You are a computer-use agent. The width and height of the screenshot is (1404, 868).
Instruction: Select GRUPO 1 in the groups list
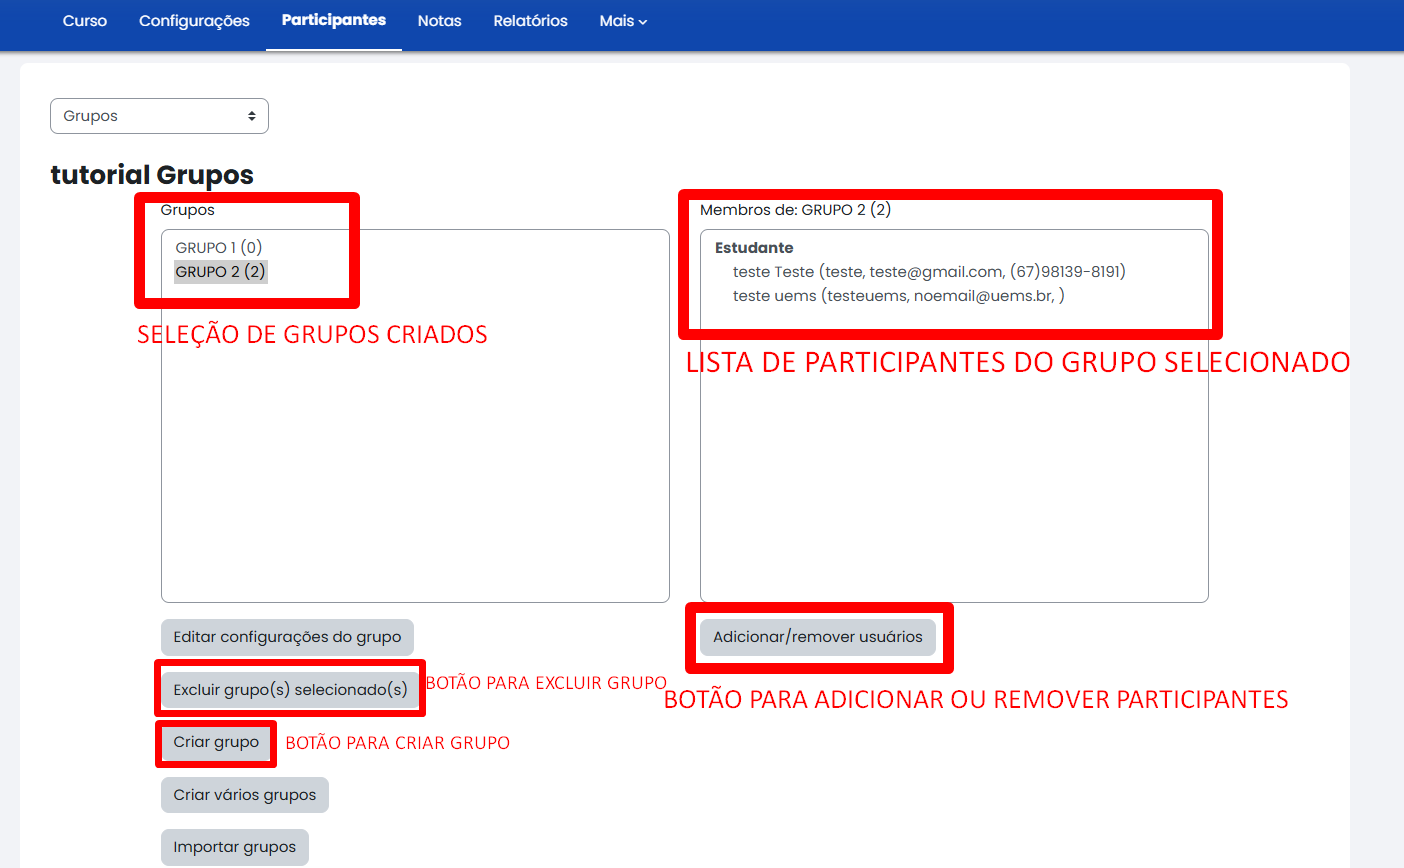tap(218, 247)
